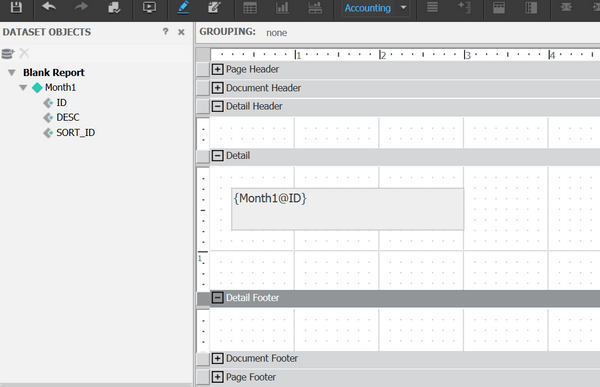Open the Accounting format dropdown arrow
The image size is (600, 387).
click(403, 8)
